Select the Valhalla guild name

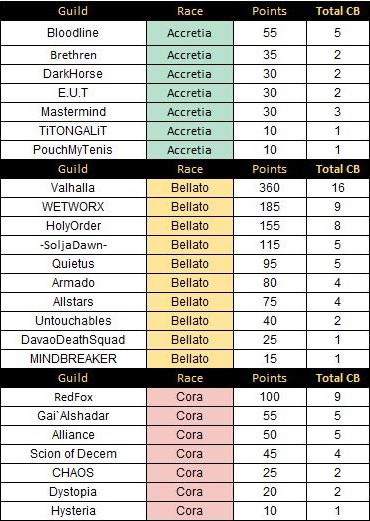coord(73,188)
